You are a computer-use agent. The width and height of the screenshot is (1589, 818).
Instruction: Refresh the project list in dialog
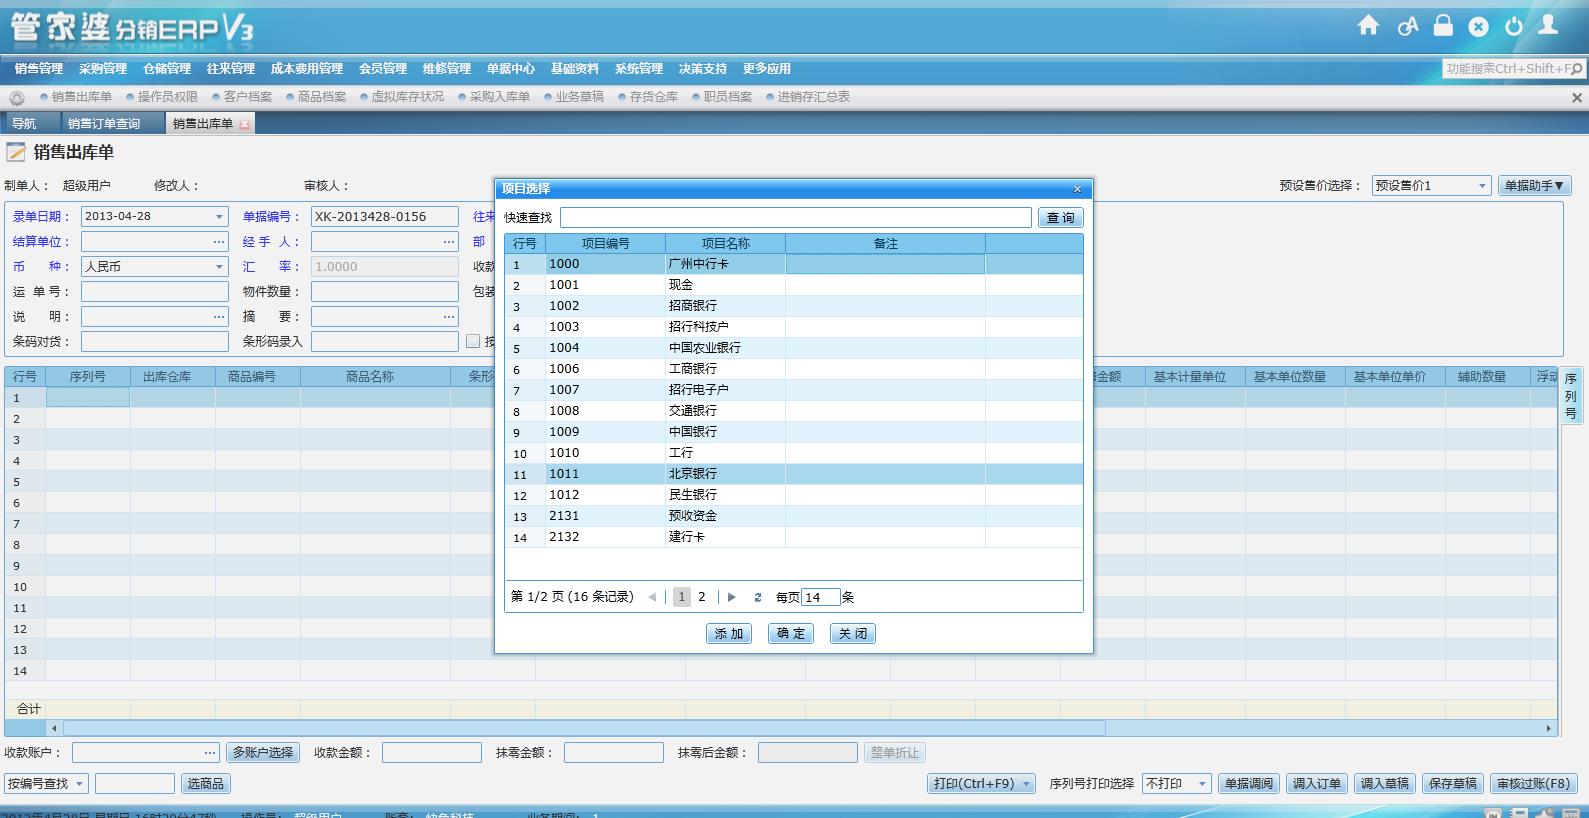click(x=758, y=597)
